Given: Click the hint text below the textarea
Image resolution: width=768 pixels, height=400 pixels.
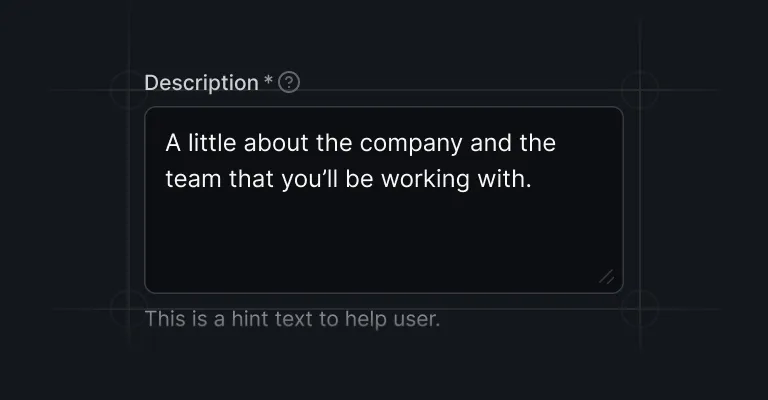Looking at the screenshot, I should click(292, 319).
